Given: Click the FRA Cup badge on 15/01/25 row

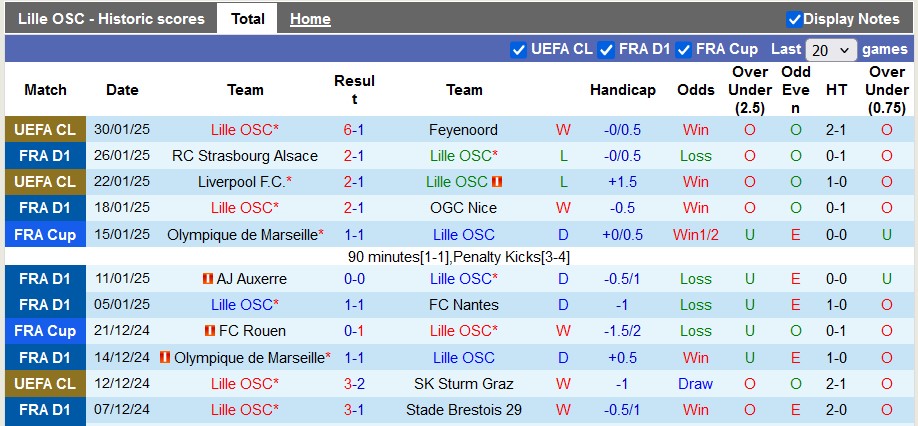Looking at the screenshot, I should (44, 234).
